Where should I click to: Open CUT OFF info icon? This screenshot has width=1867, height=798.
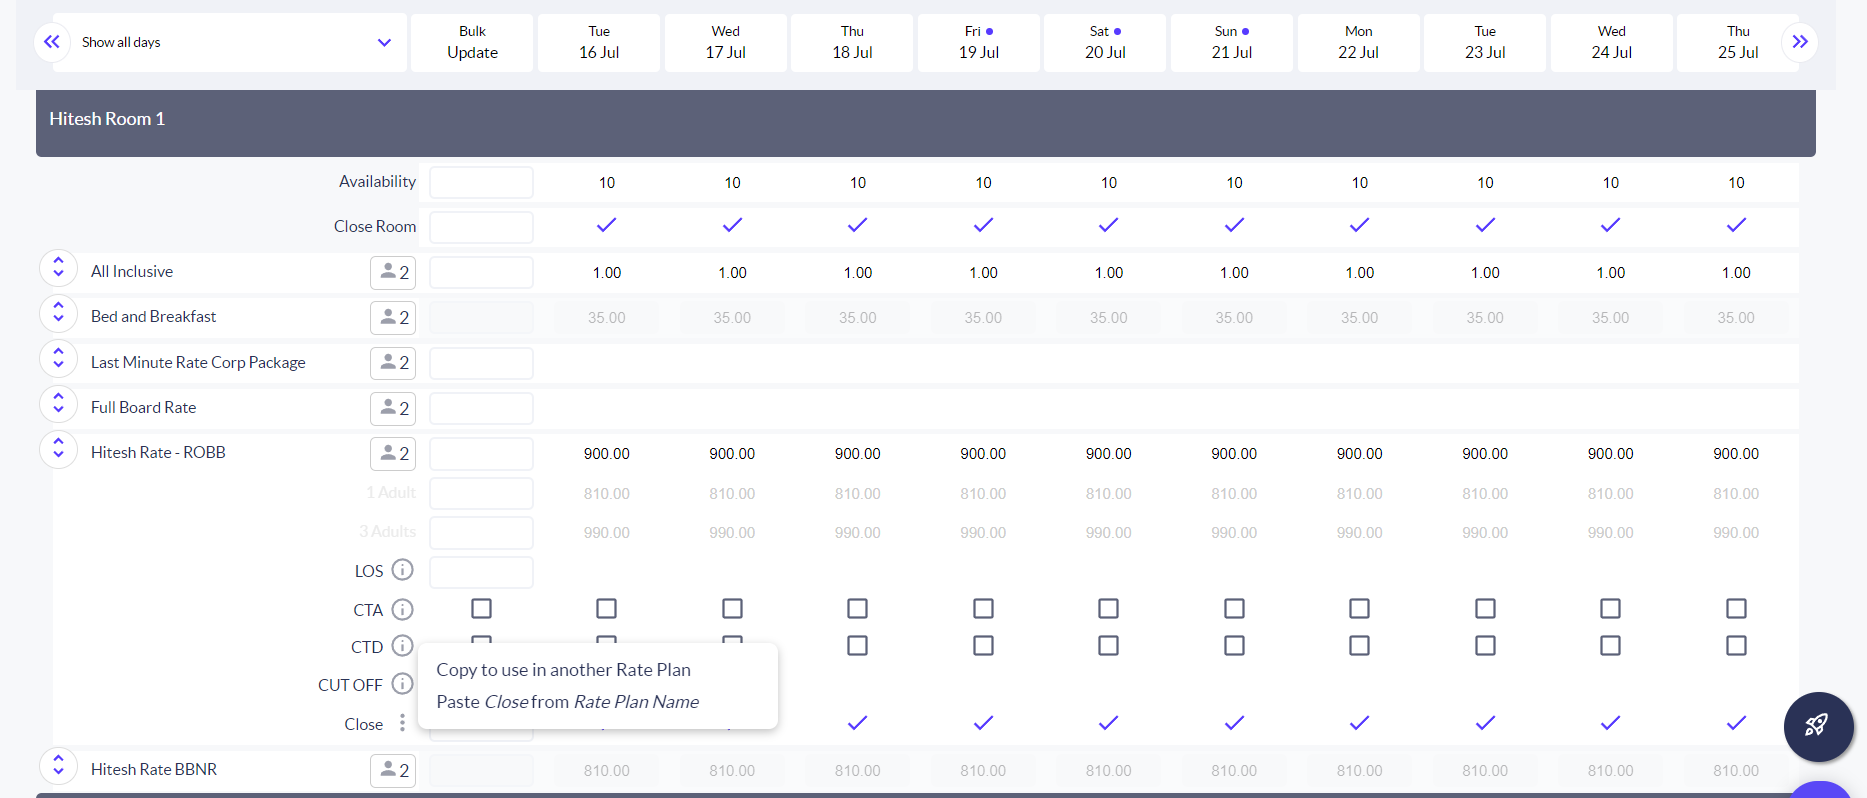point(402,684)
